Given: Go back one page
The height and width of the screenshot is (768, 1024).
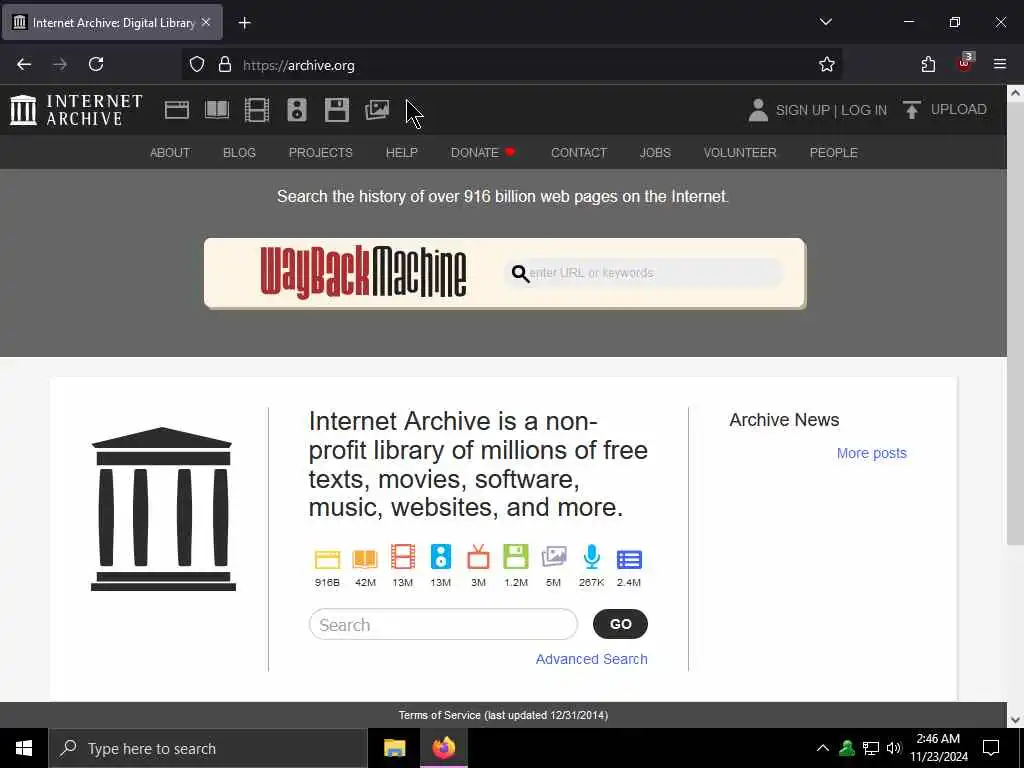Looking at the screenshot, I should click(x=24, y=64).
